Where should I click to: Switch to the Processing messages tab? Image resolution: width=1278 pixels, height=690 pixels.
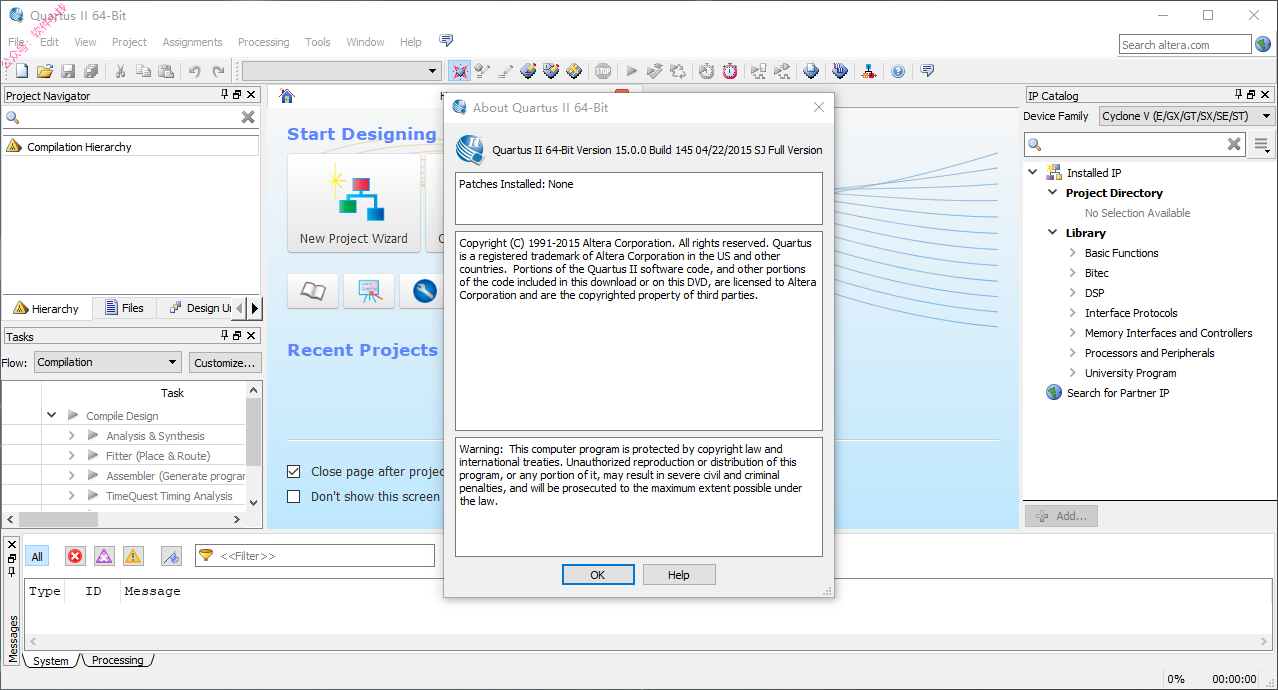(x=117, y=660)
